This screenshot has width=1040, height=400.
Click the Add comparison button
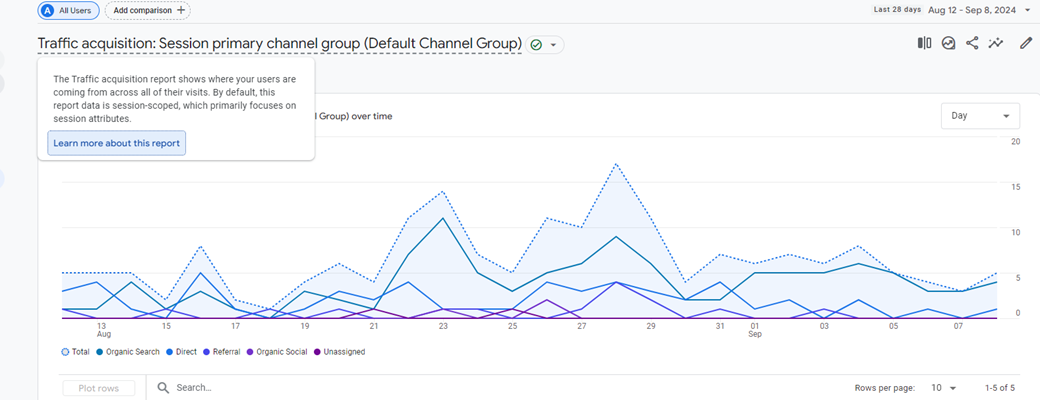coord(148,10)
